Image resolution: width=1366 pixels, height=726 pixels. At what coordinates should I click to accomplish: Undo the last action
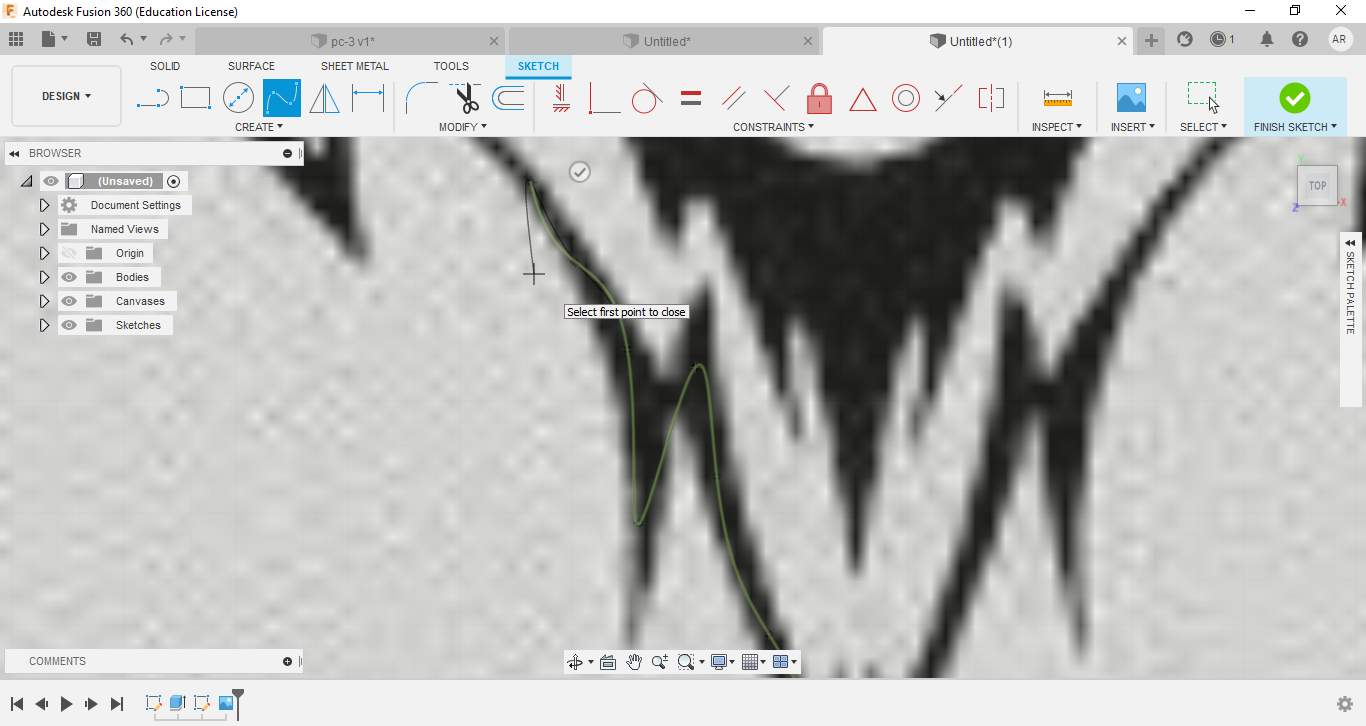(x=127, y=39)
